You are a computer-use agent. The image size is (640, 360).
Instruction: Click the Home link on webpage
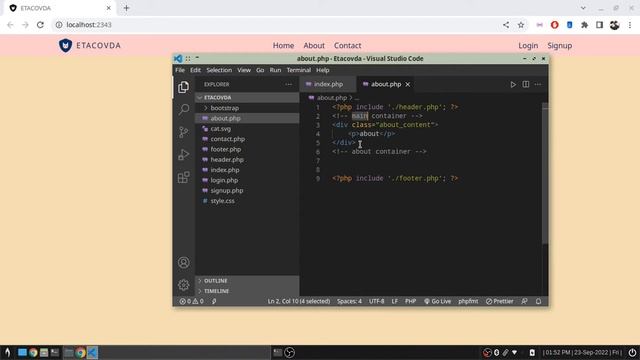coord(283,46)
